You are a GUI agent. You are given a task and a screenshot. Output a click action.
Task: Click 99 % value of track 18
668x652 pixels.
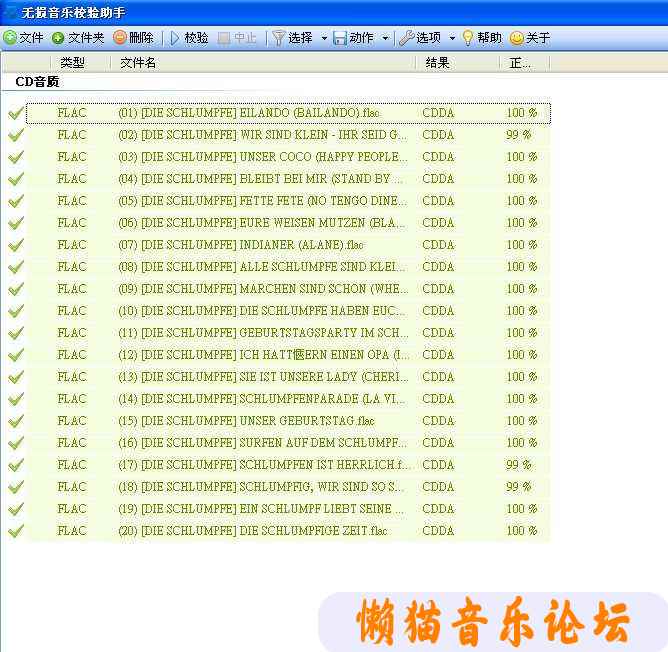[x=518, y=487]
